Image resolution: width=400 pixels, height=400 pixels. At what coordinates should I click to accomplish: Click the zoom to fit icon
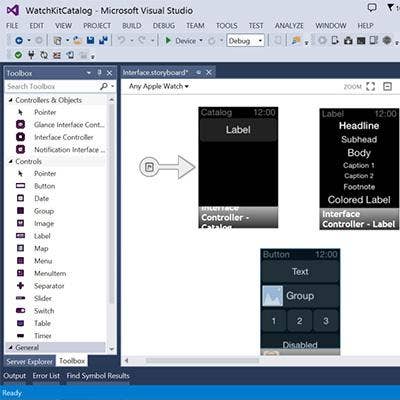[370, 87]
